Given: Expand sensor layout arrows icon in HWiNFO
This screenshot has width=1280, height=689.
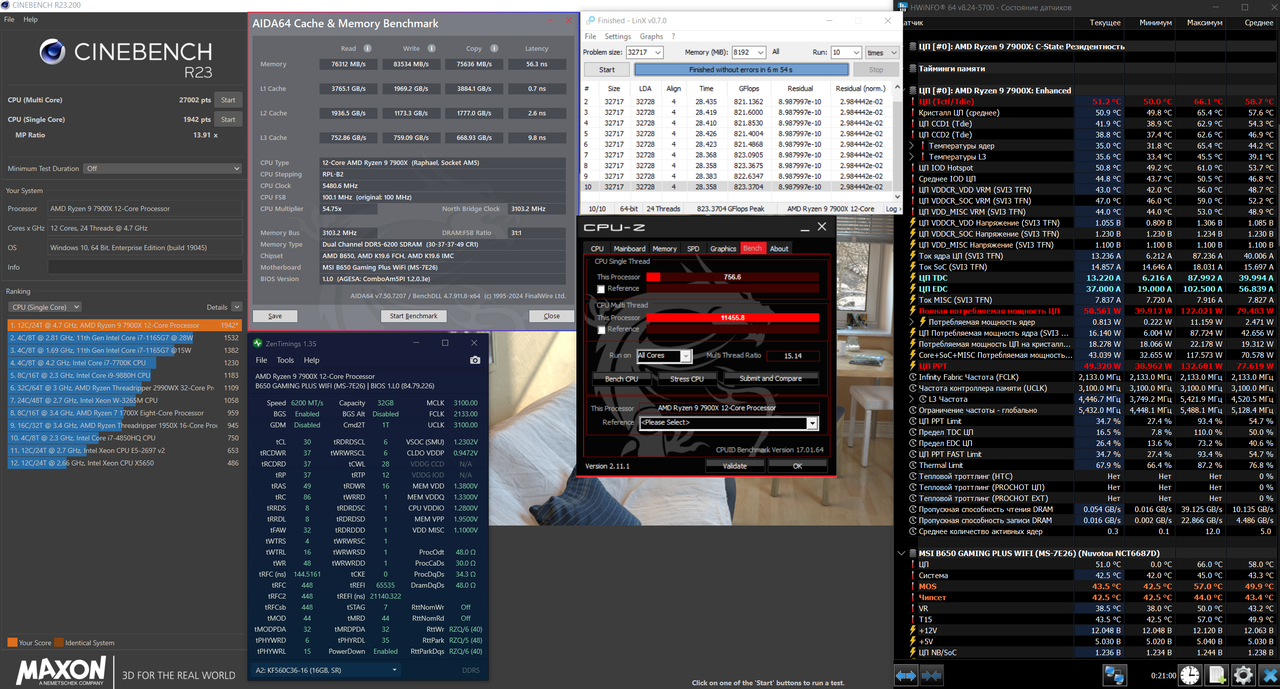Looking at the screenshot, I should [x=906, y=675].
